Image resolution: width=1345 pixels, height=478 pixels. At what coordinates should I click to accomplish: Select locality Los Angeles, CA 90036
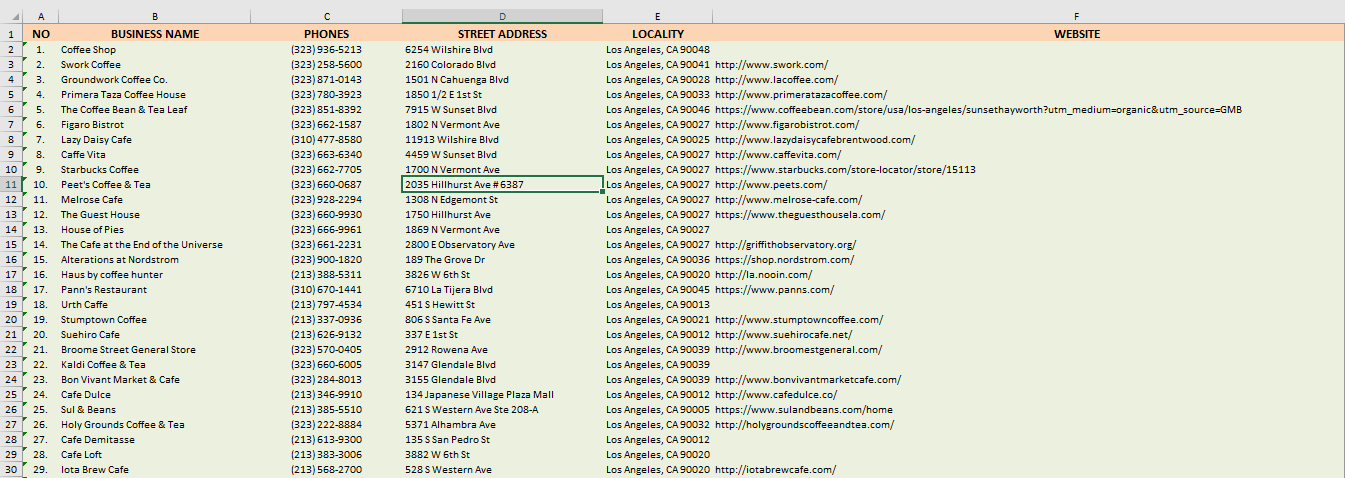(x=658, y=259)
